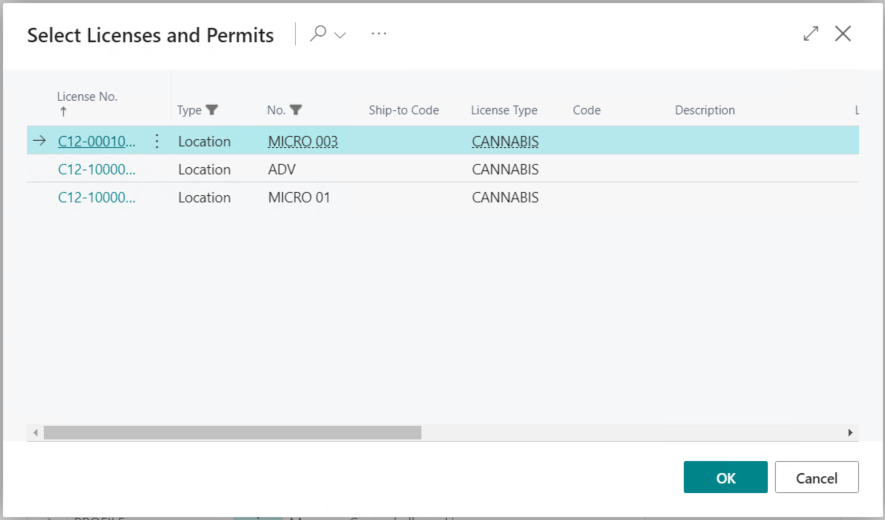Click the Type column header
885x520 pixels.
click(189, 110)
